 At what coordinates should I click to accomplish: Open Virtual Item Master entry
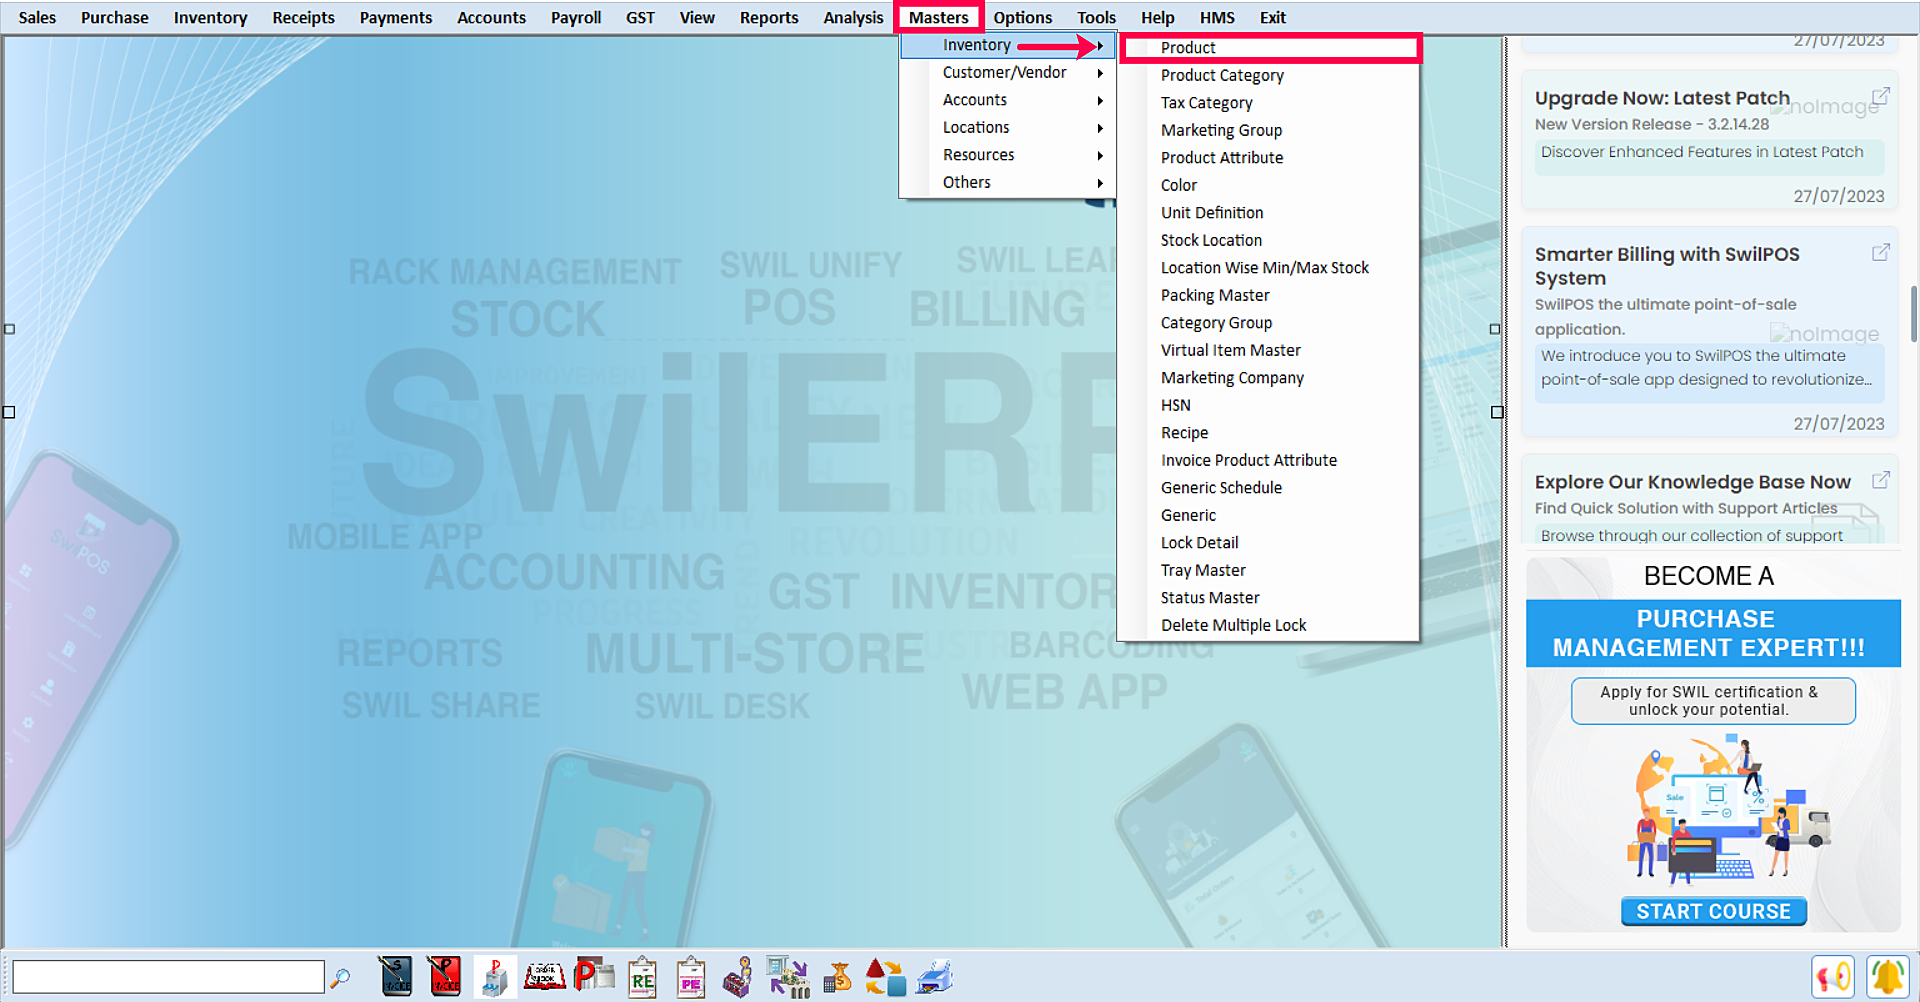tap(1268, 350)
